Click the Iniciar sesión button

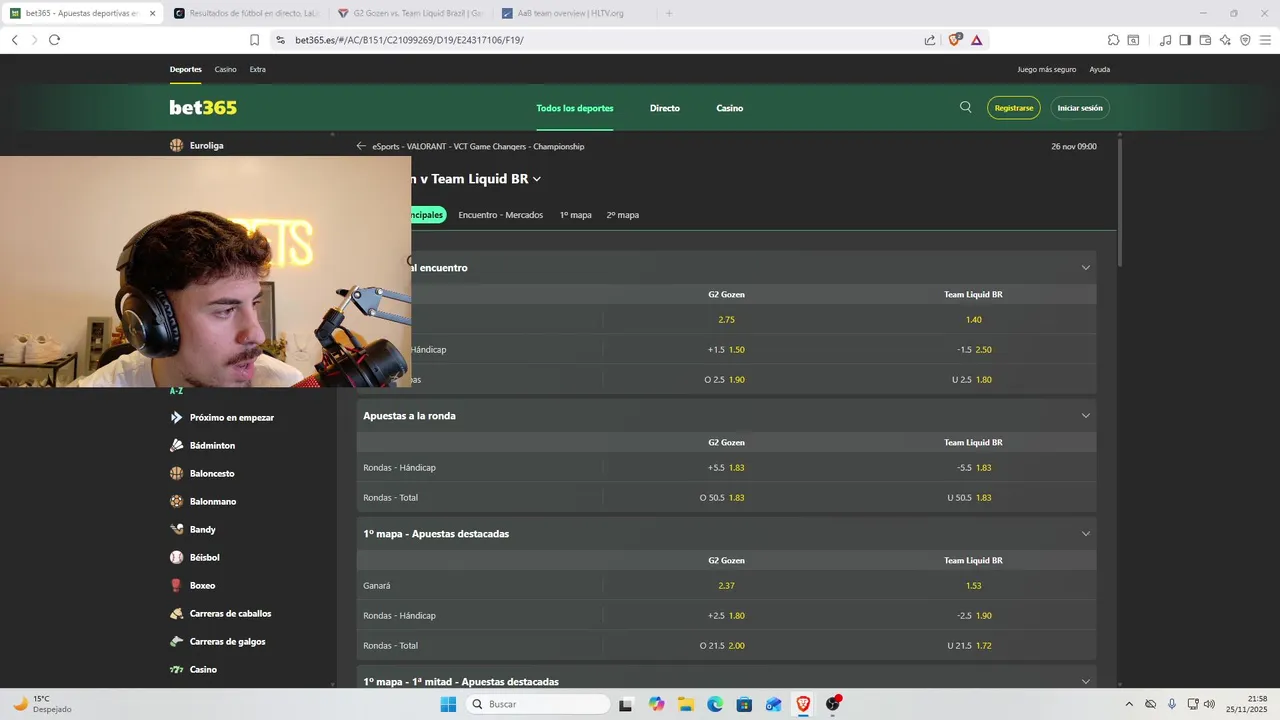point(1080,108)
